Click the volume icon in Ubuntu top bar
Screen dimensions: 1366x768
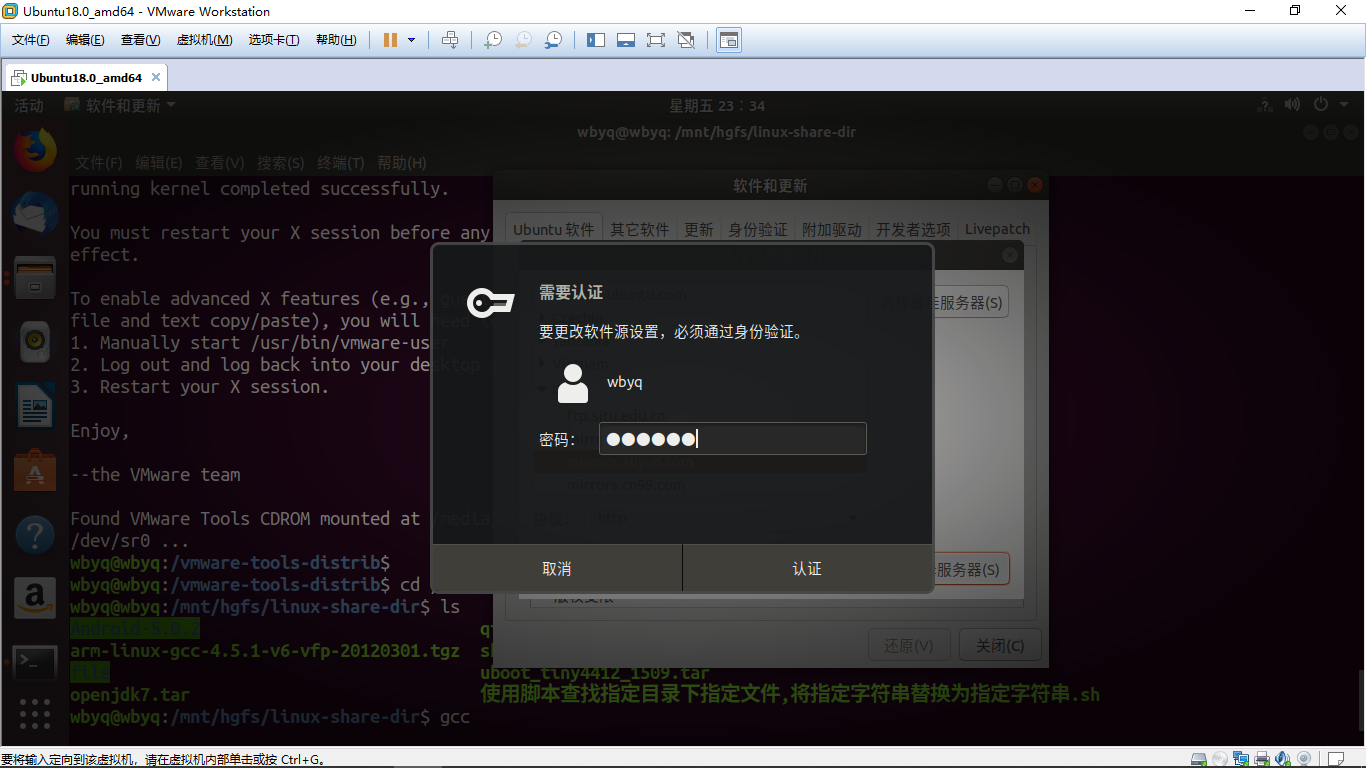(1292, 105)
